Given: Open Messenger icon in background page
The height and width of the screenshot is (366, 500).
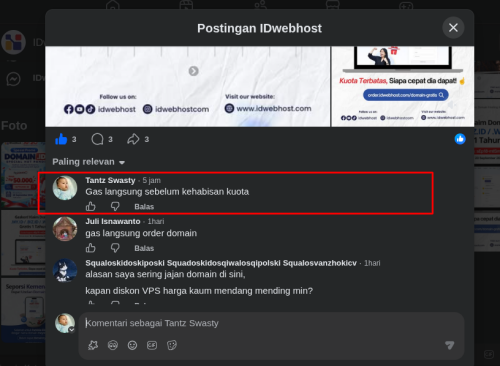Looking at the screenshot, I should pyautogui.click(x=13, y=79).
